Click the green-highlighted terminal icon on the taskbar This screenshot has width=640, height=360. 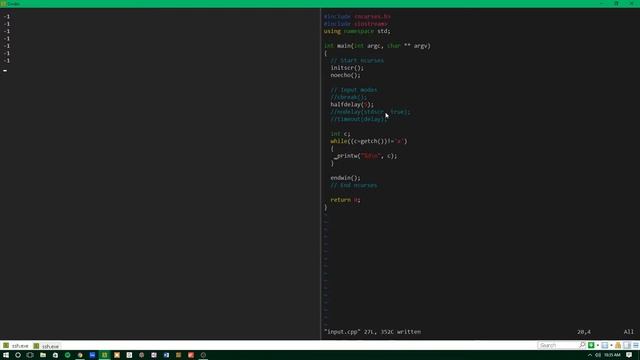104,355
